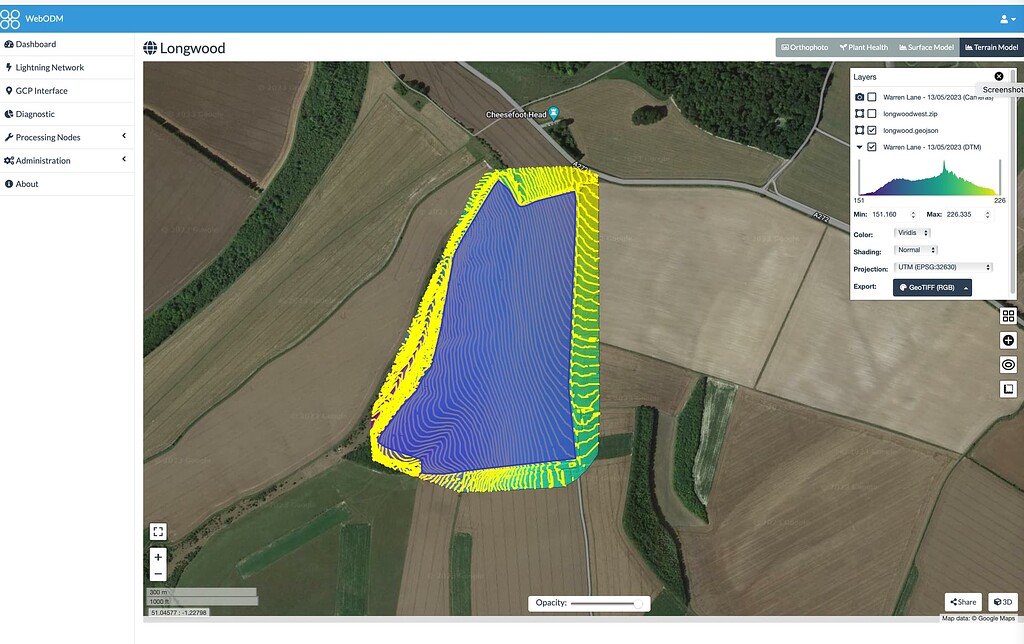1024x644 pixels.
Task: Open the 3D view button
Action: click(1003, 601)
